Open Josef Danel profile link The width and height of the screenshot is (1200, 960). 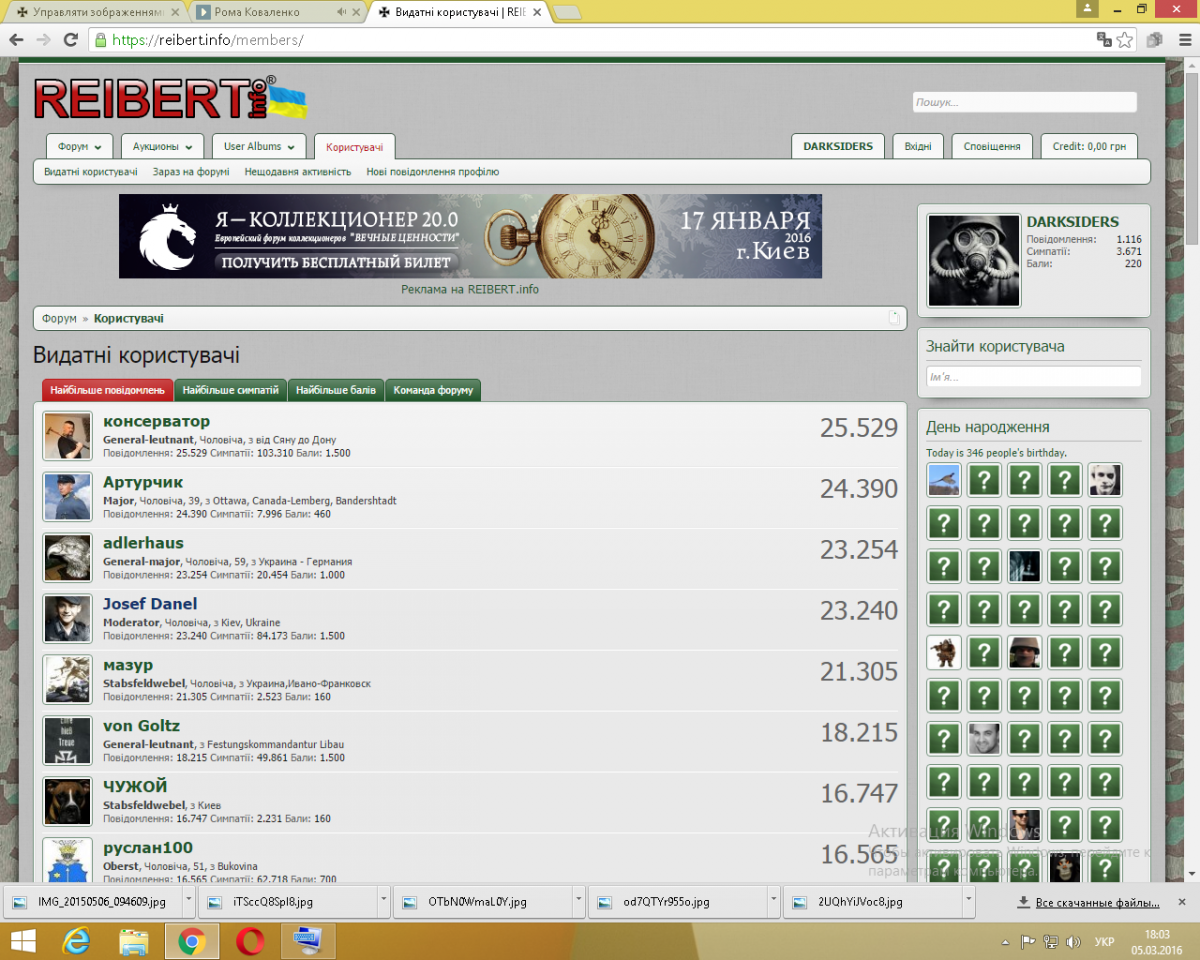tap(150, 604)
